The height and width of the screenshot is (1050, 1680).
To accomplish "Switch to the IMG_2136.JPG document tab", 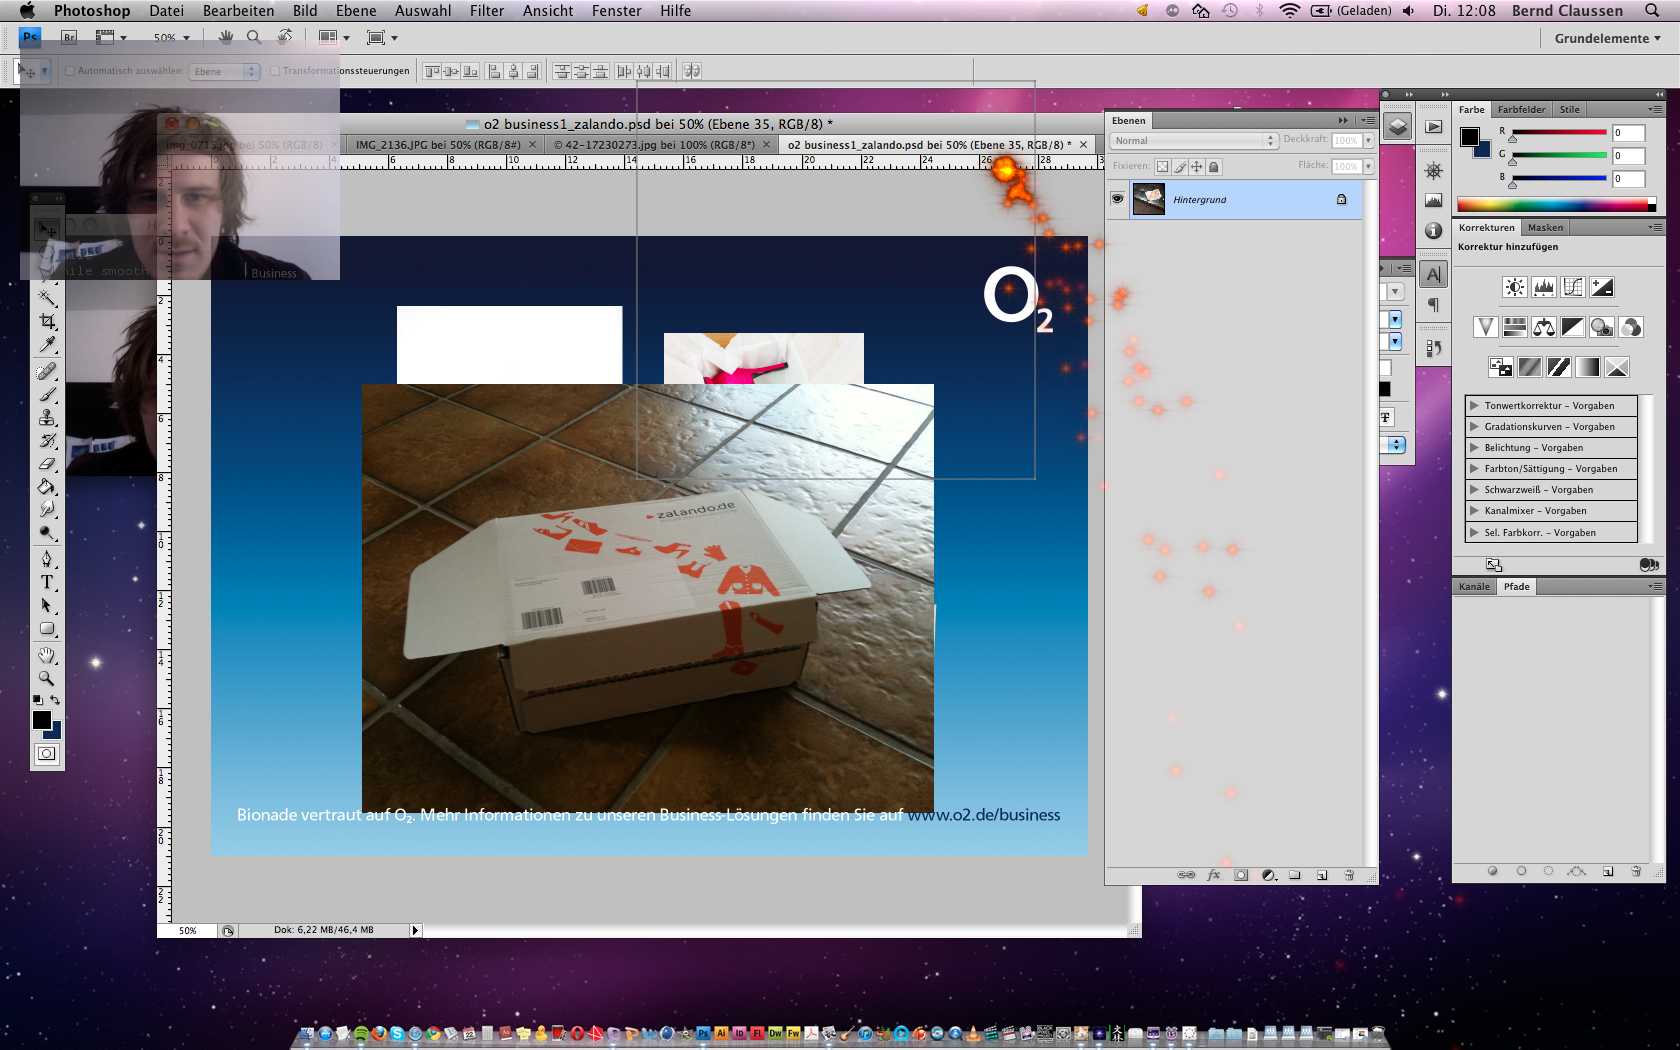I will point(438,145).
